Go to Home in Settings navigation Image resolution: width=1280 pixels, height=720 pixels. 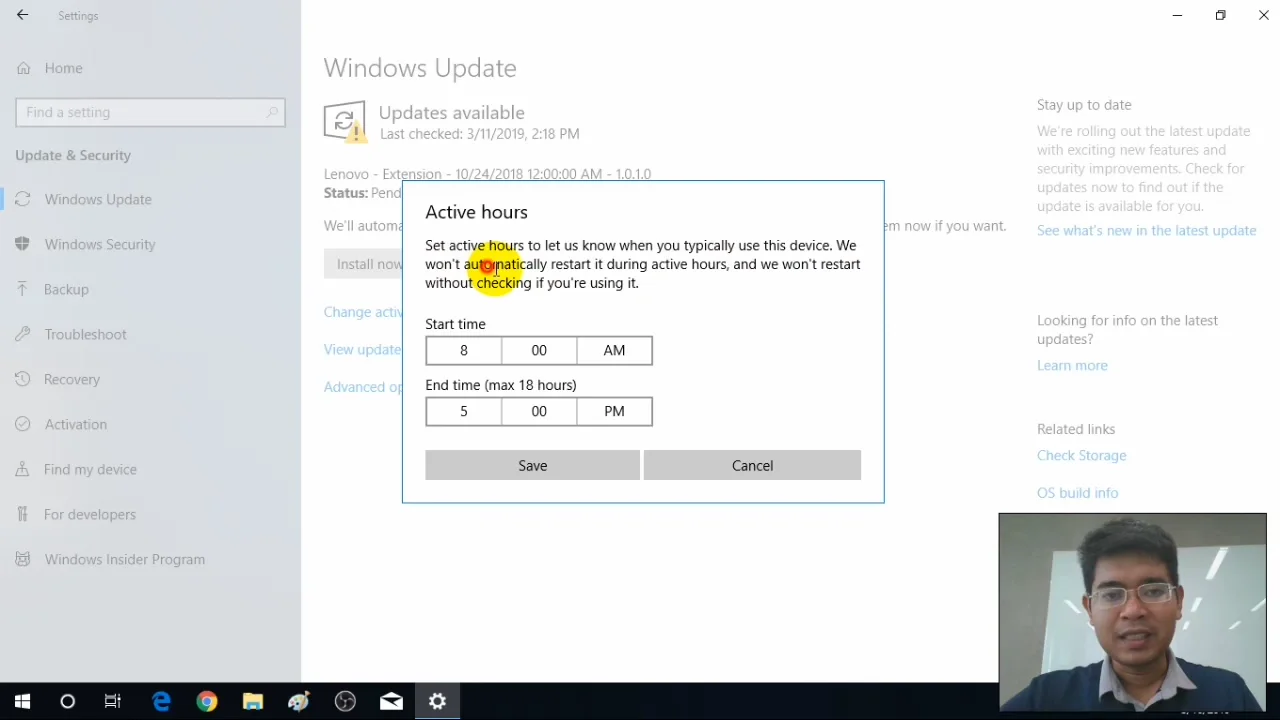click(x=63, y=68)
